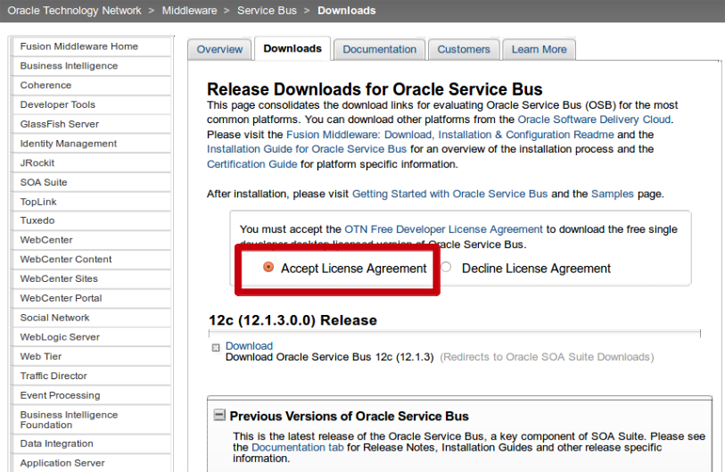Go to Oracle Software Delivery Cloud link
The height and width of the screenshot is (472, 725).
pyautogui.click(x=594, y=119)
